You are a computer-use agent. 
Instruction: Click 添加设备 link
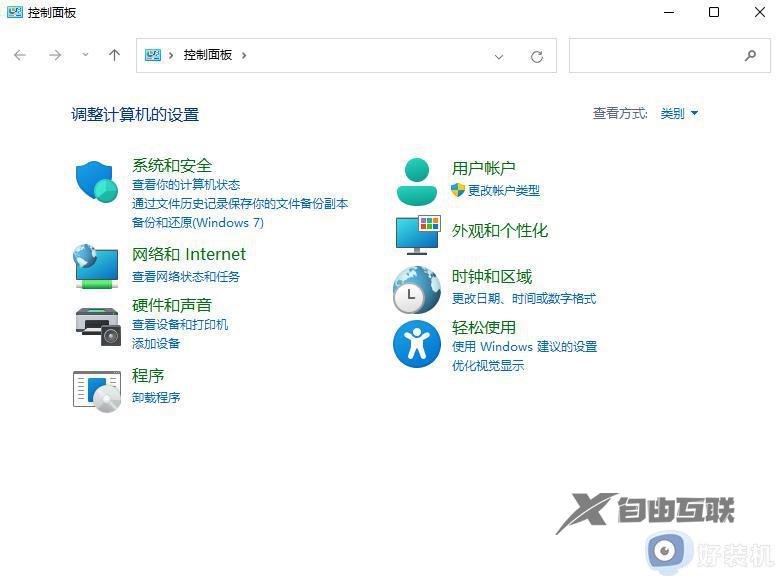(156, 344)
